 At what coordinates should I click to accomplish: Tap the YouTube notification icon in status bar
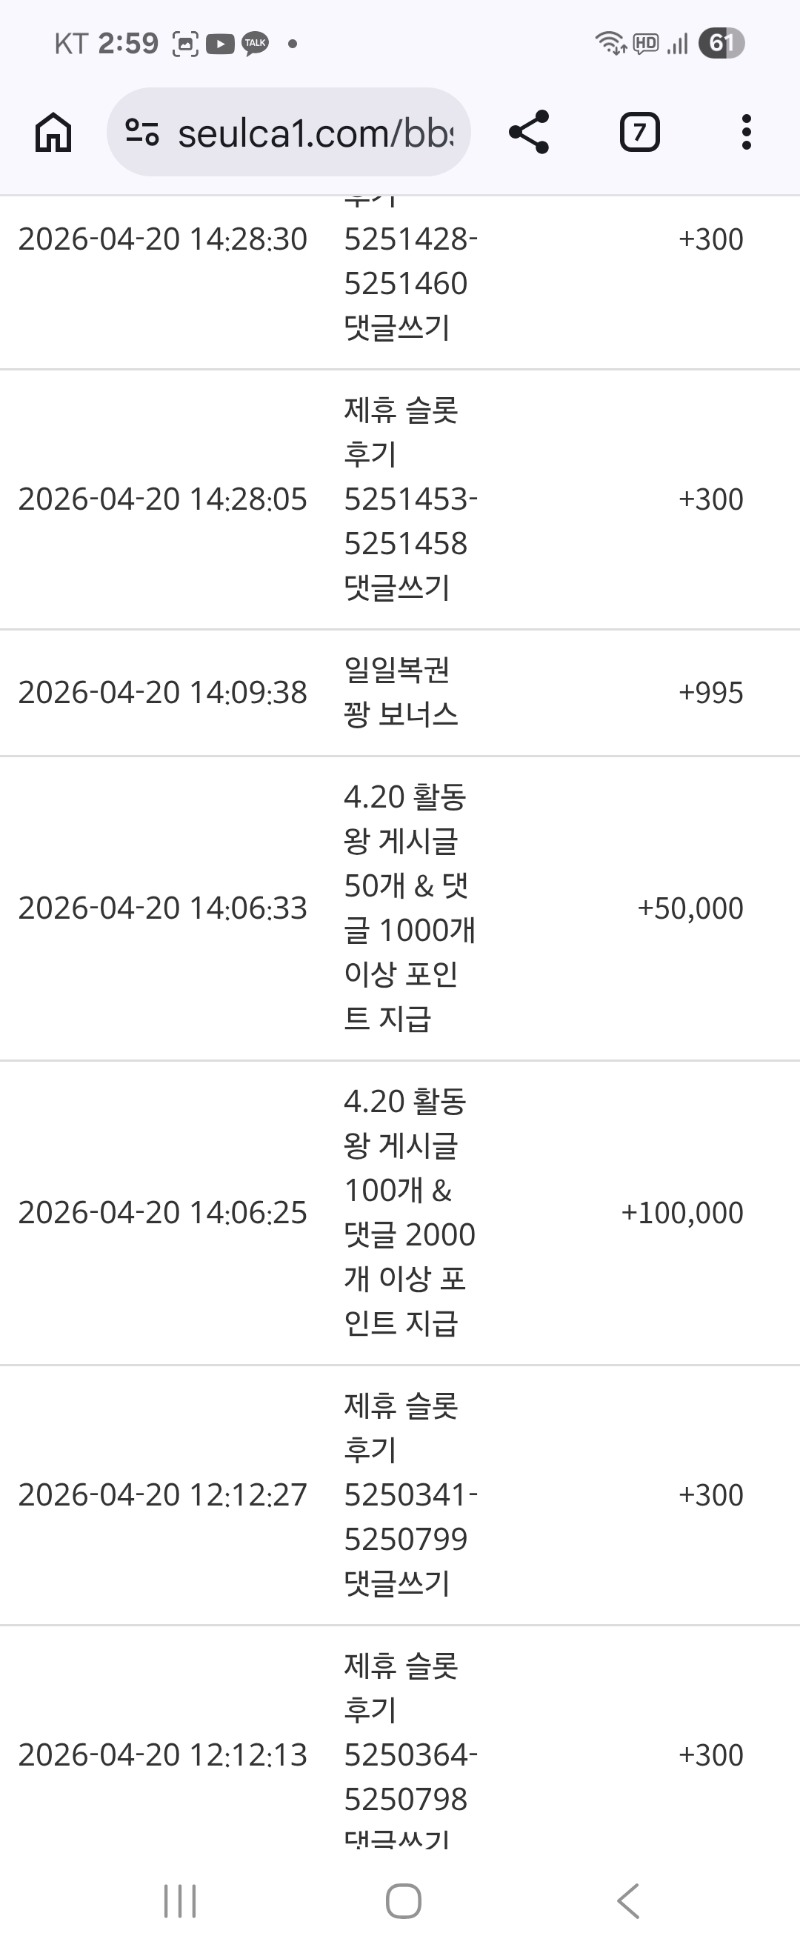(x=220, y=44)
